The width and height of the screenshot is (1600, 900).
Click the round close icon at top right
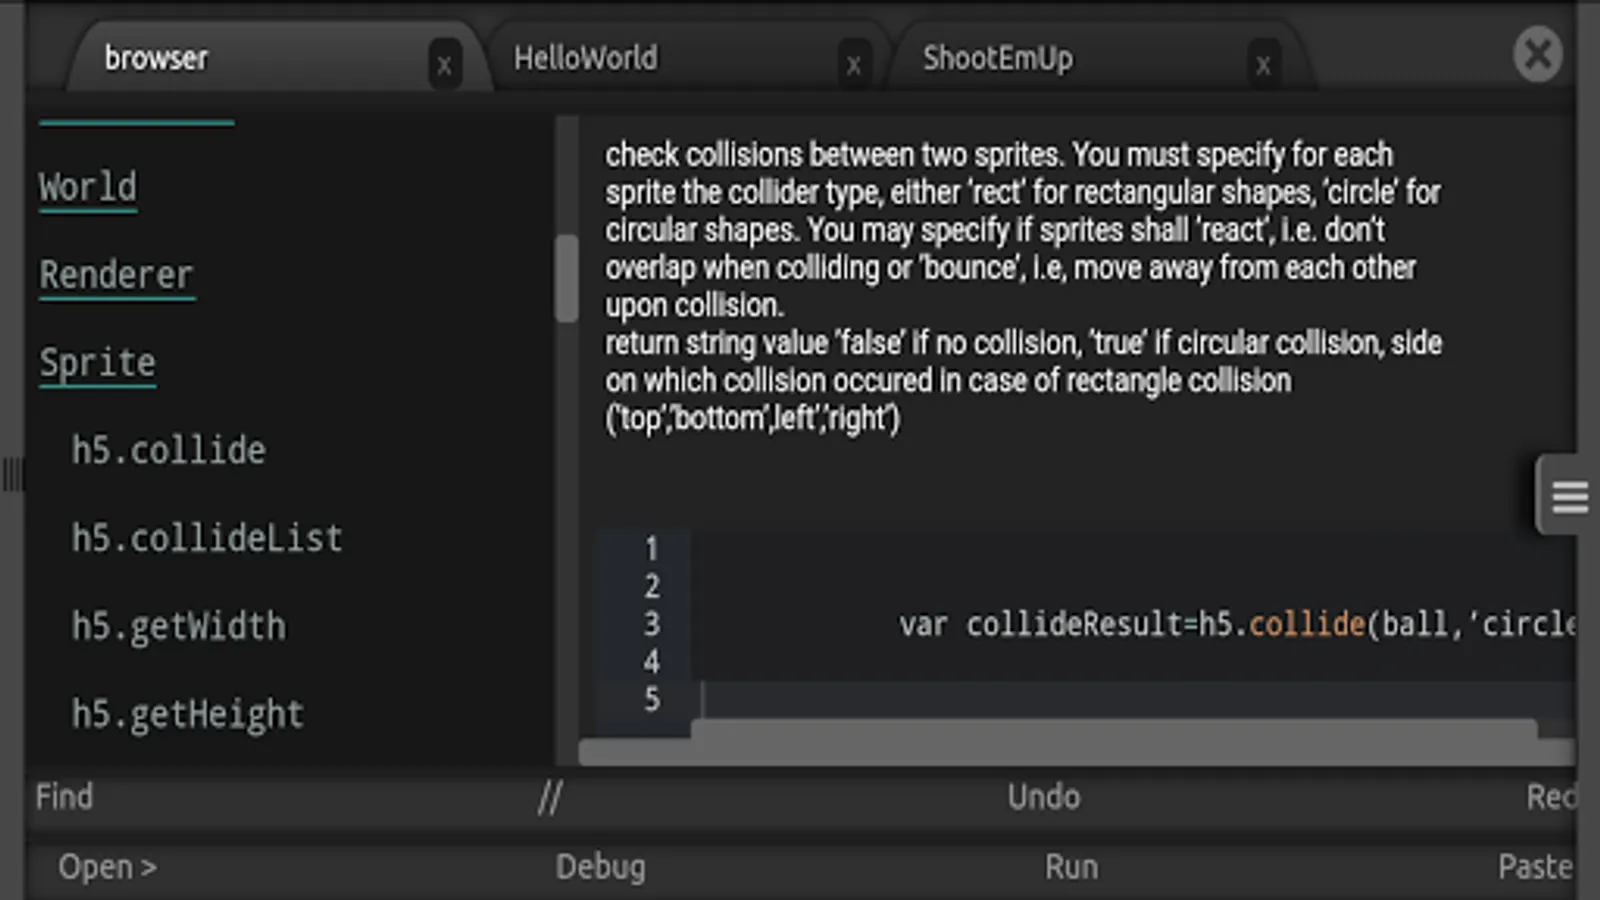(1537, 54)
